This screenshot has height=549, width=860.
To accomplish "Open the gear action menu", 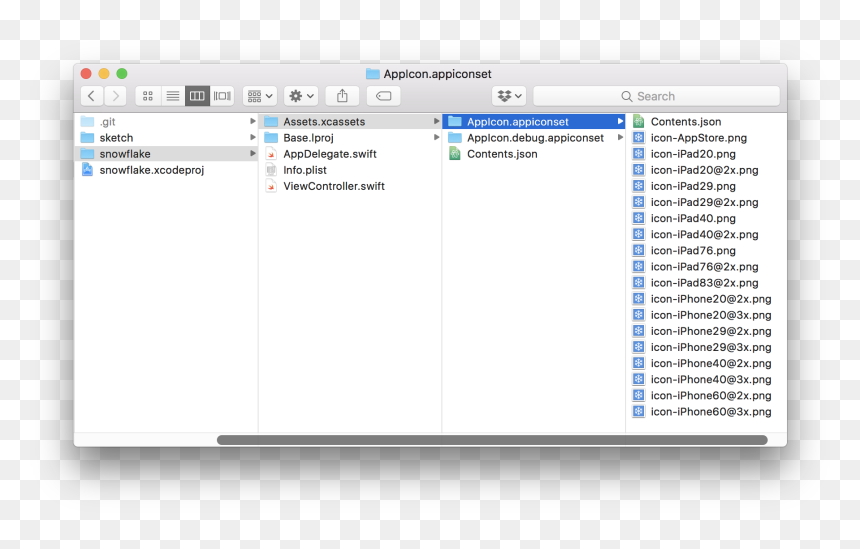I will pos(301,96).
